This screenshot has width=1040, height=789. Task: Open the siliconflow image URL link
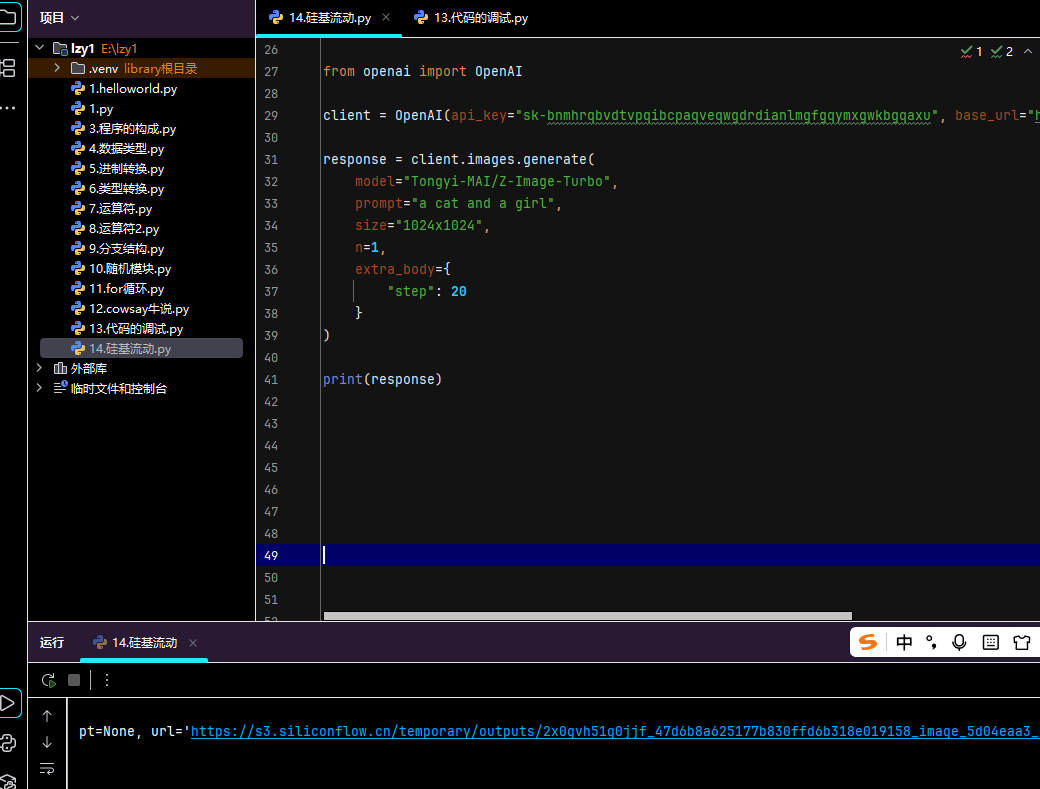(x=615, y=731)
